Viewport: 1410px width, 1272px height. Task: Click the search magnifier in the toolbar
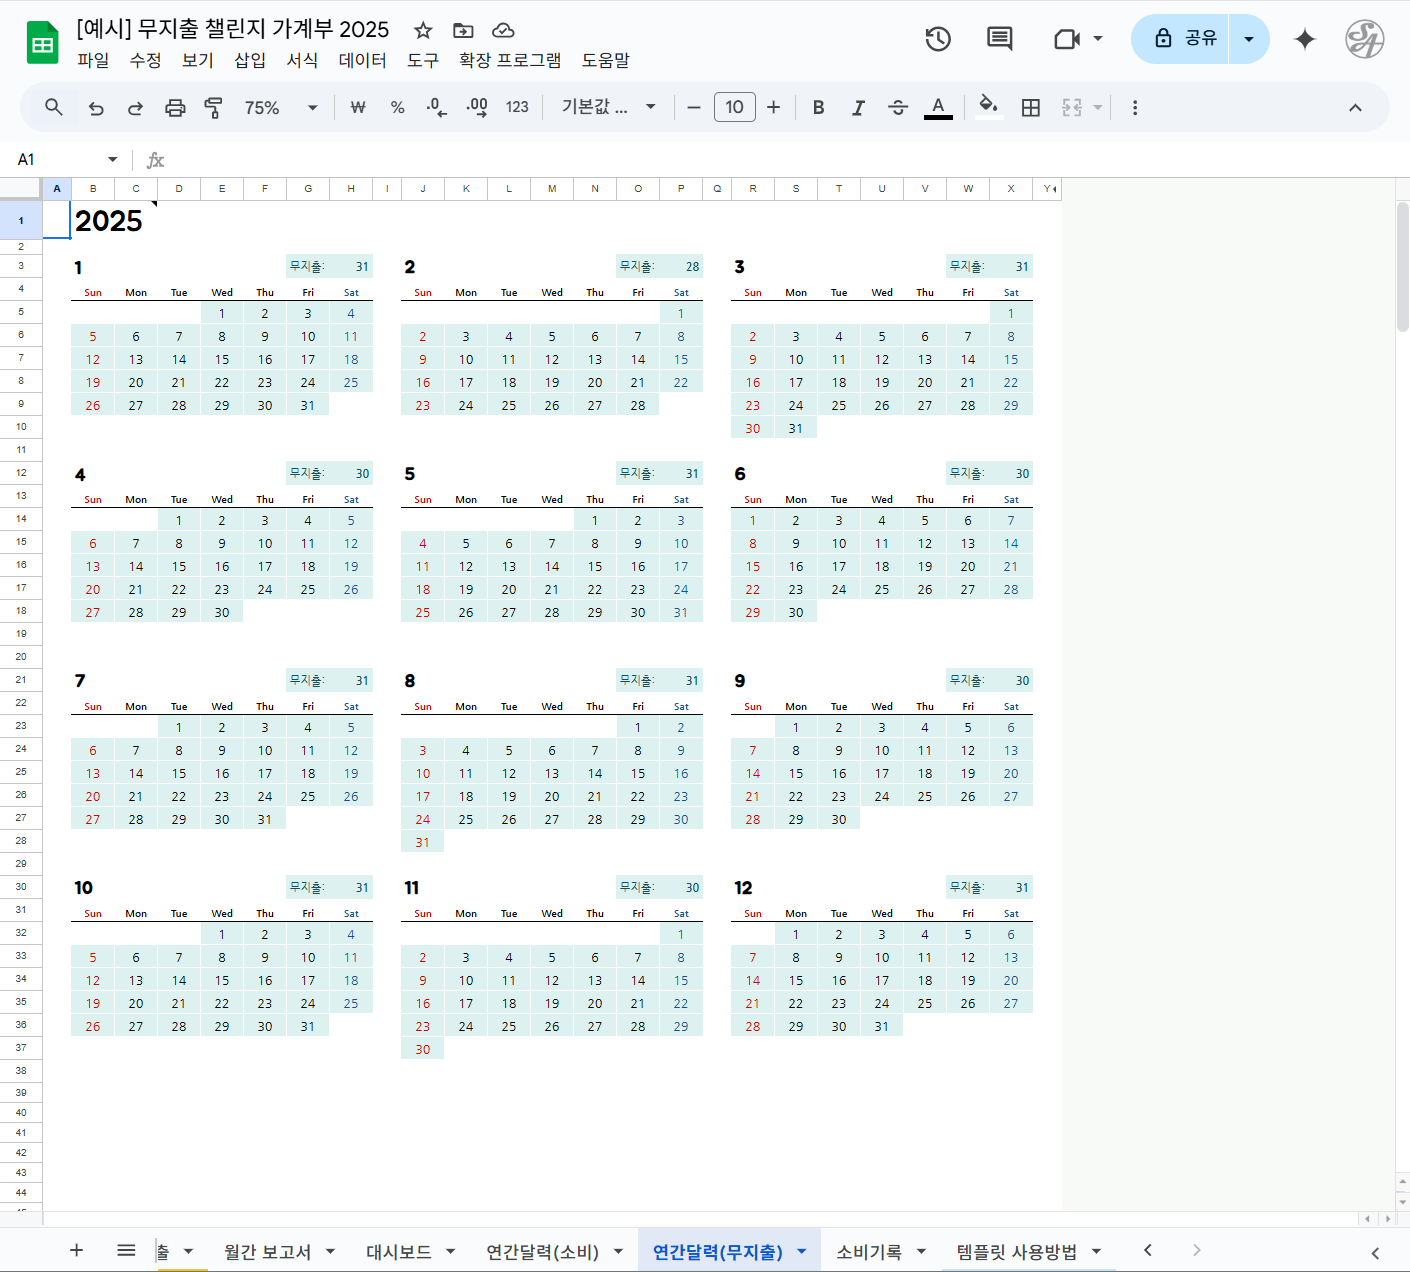pos(54,107)
